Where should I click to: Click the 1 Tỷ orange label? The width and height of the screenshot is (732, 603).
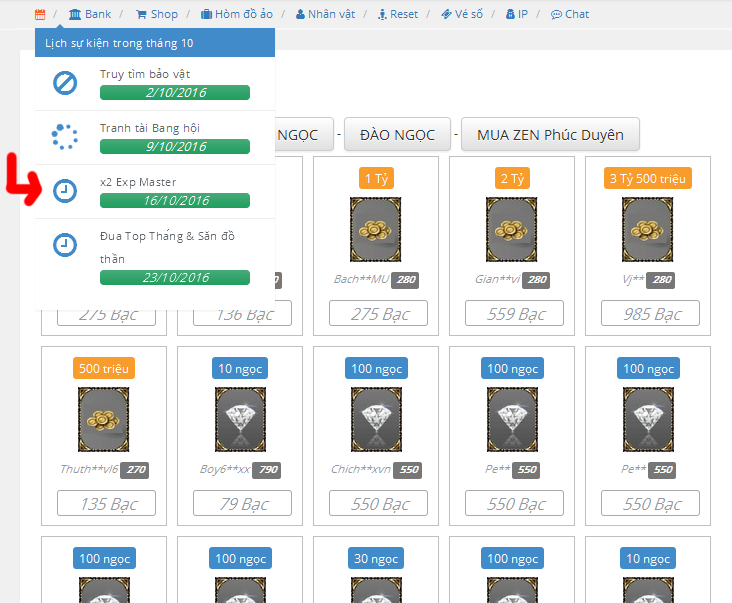(376, 178)
